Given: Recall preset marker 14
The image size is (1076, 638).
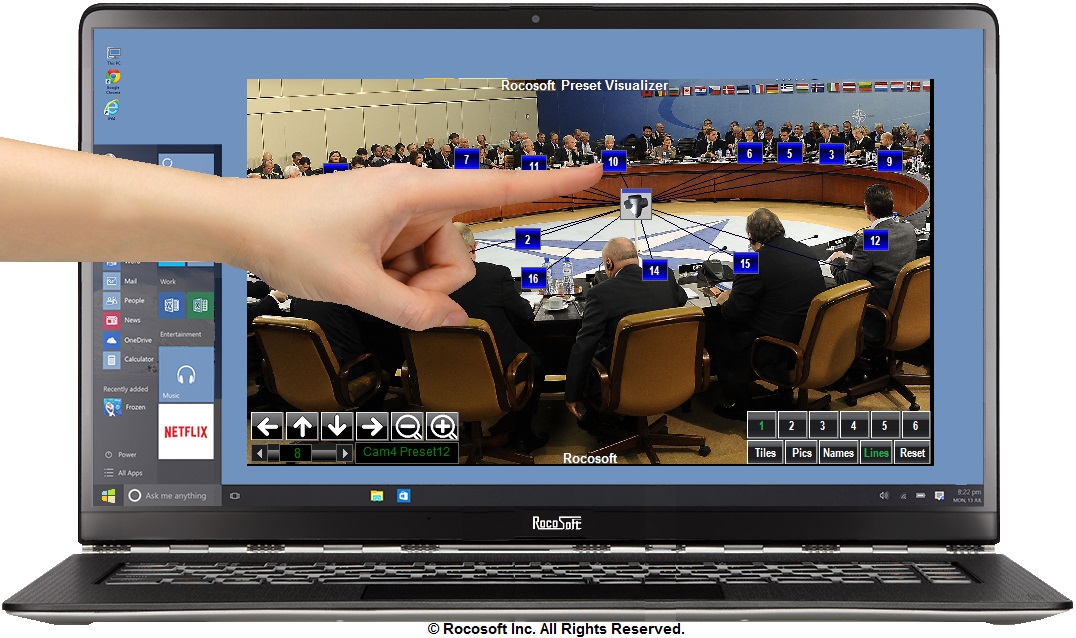Looking at the screenshot, I should pos(654,270).
